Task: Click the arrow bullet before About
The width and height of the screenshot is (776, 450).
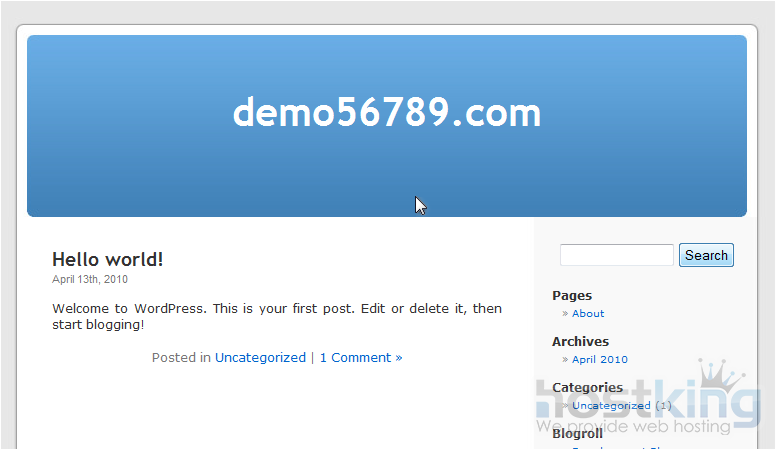Action: (566, 314)
